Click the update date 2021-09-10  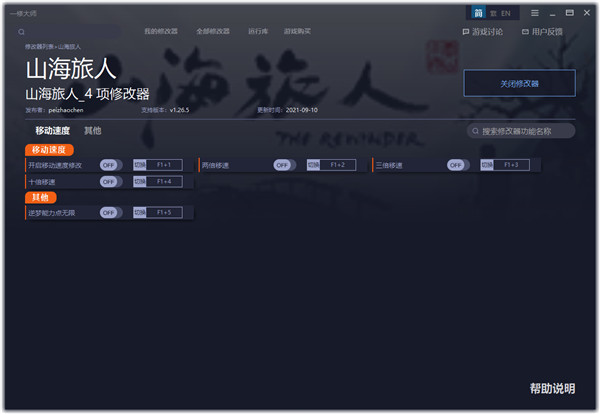[302, 110]
